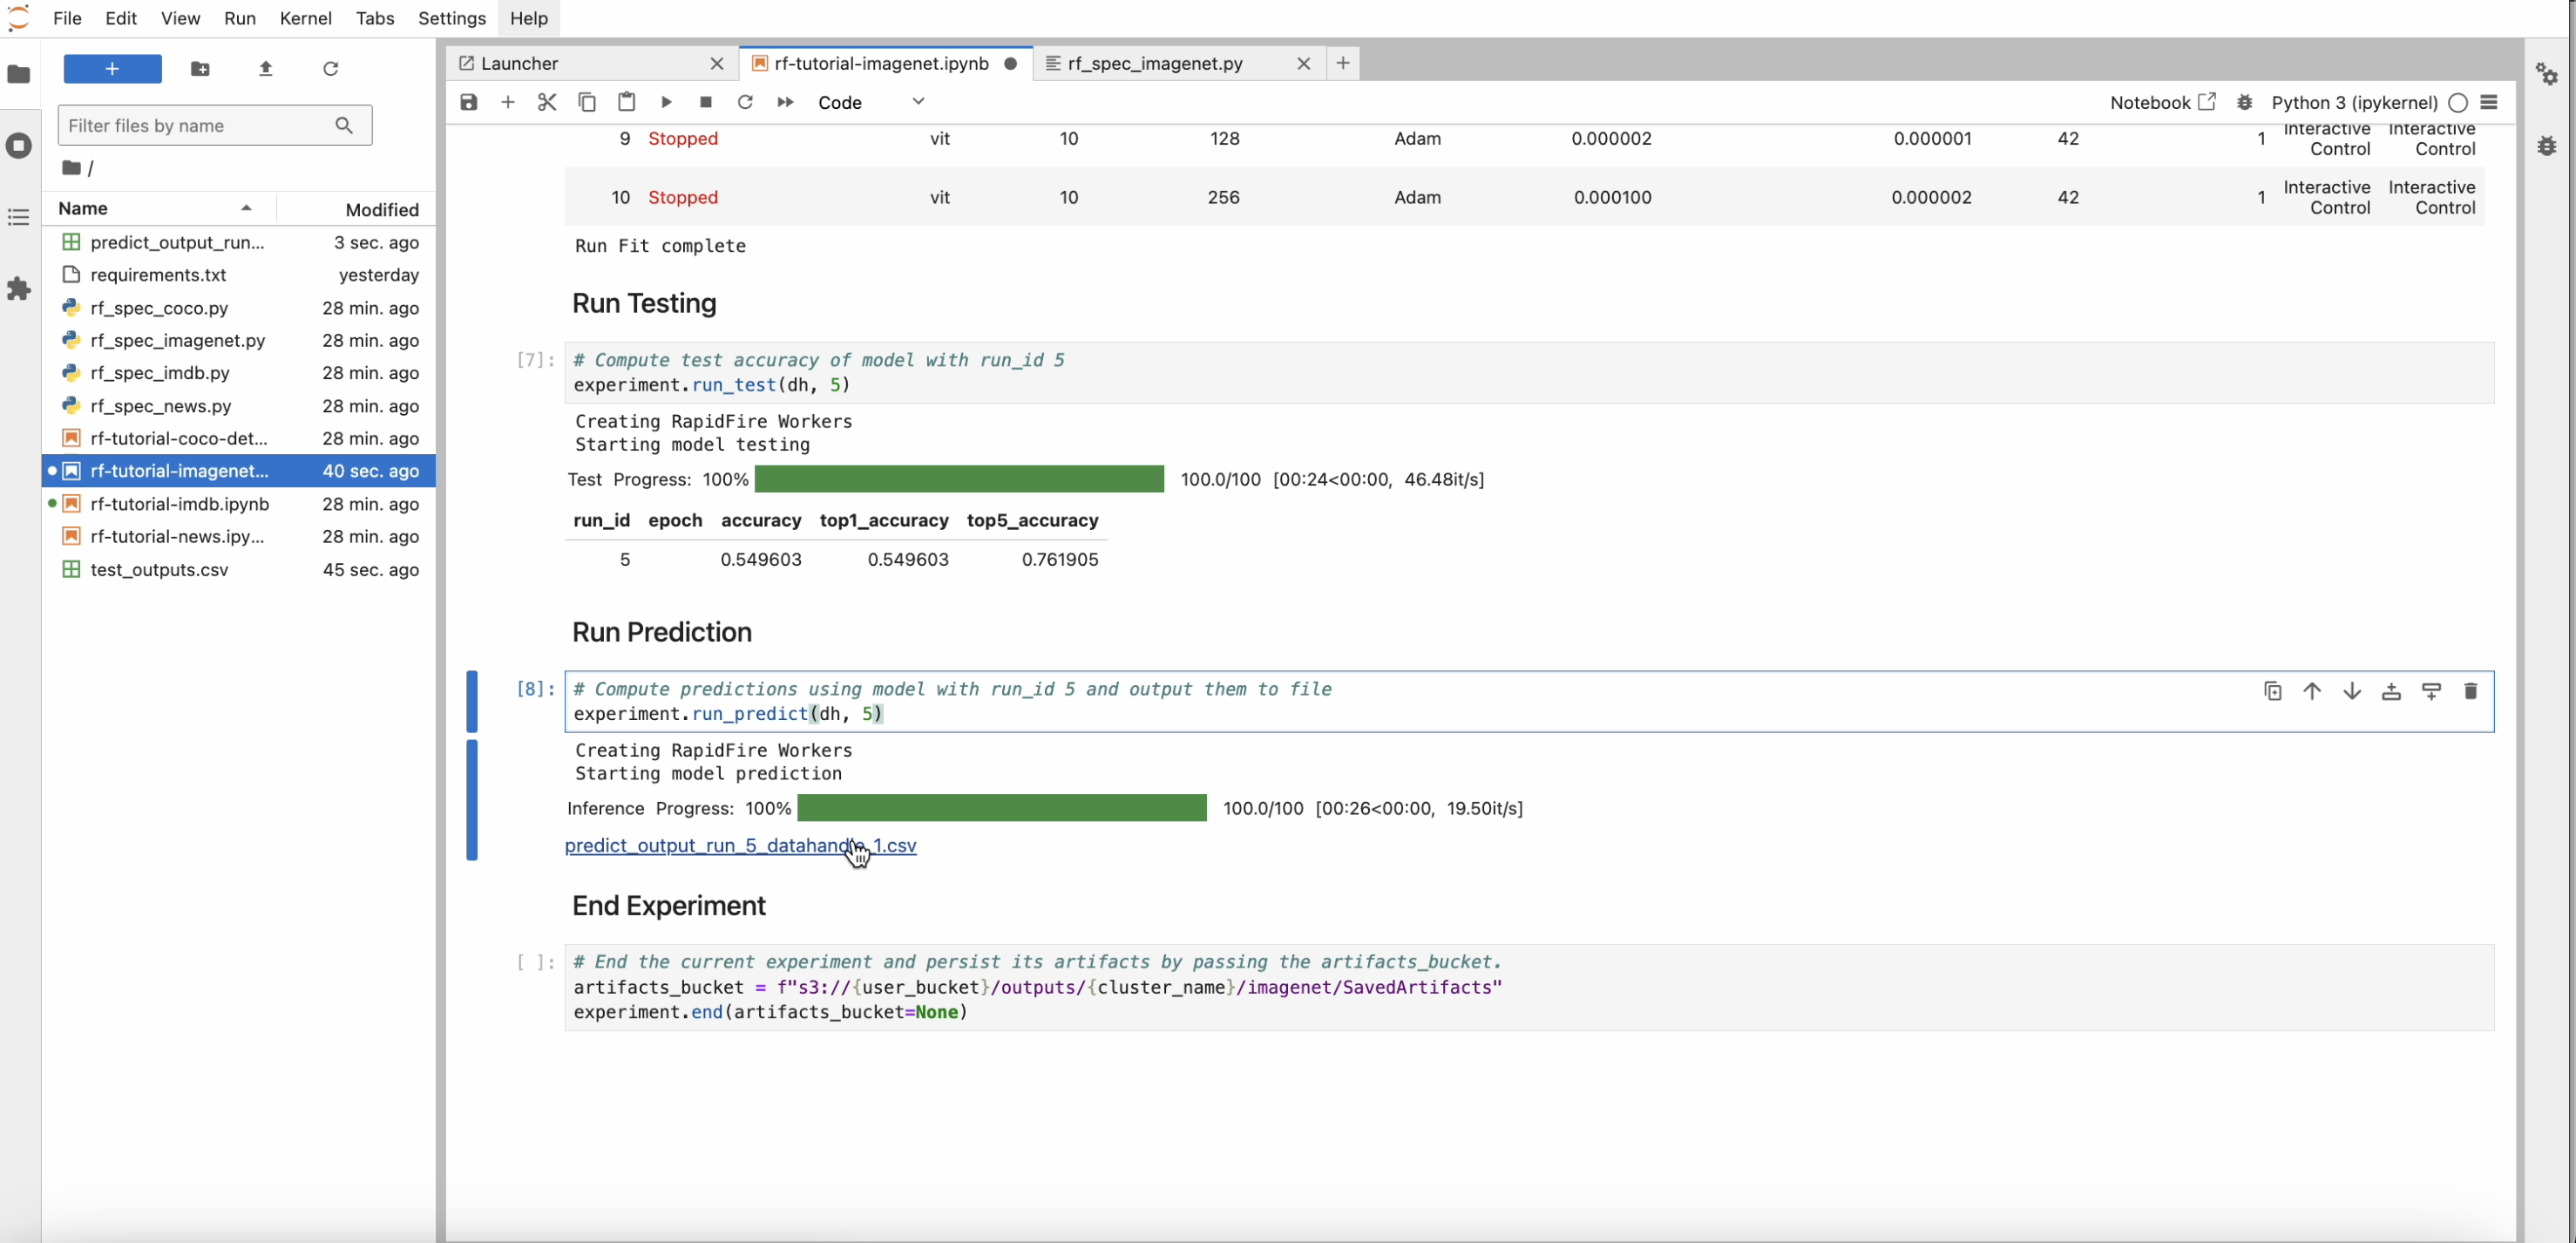
Task: Move the active cell down
Action: (x=2352, y=691)
